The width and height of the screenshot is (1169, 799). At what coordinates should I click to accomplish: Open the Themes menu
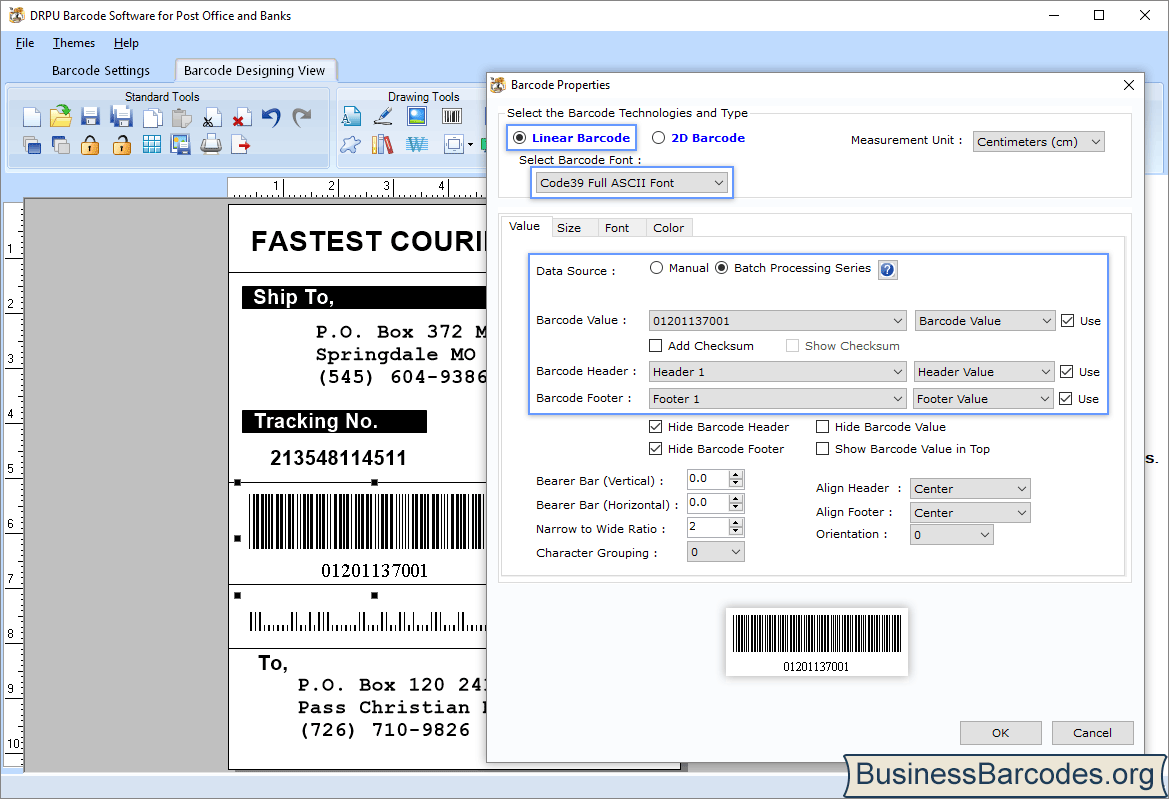pos(74,43)
